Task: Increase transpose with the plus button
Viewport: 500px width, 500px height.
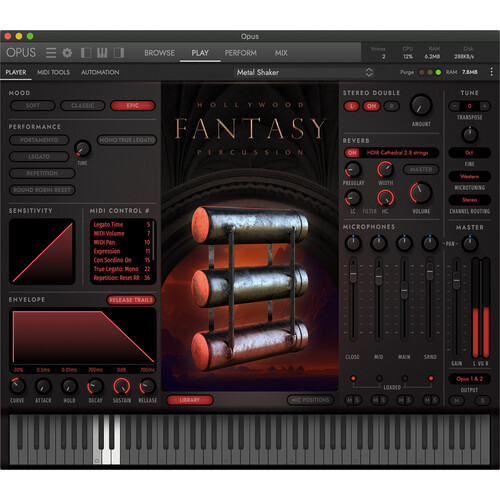Action: (484, 106)
